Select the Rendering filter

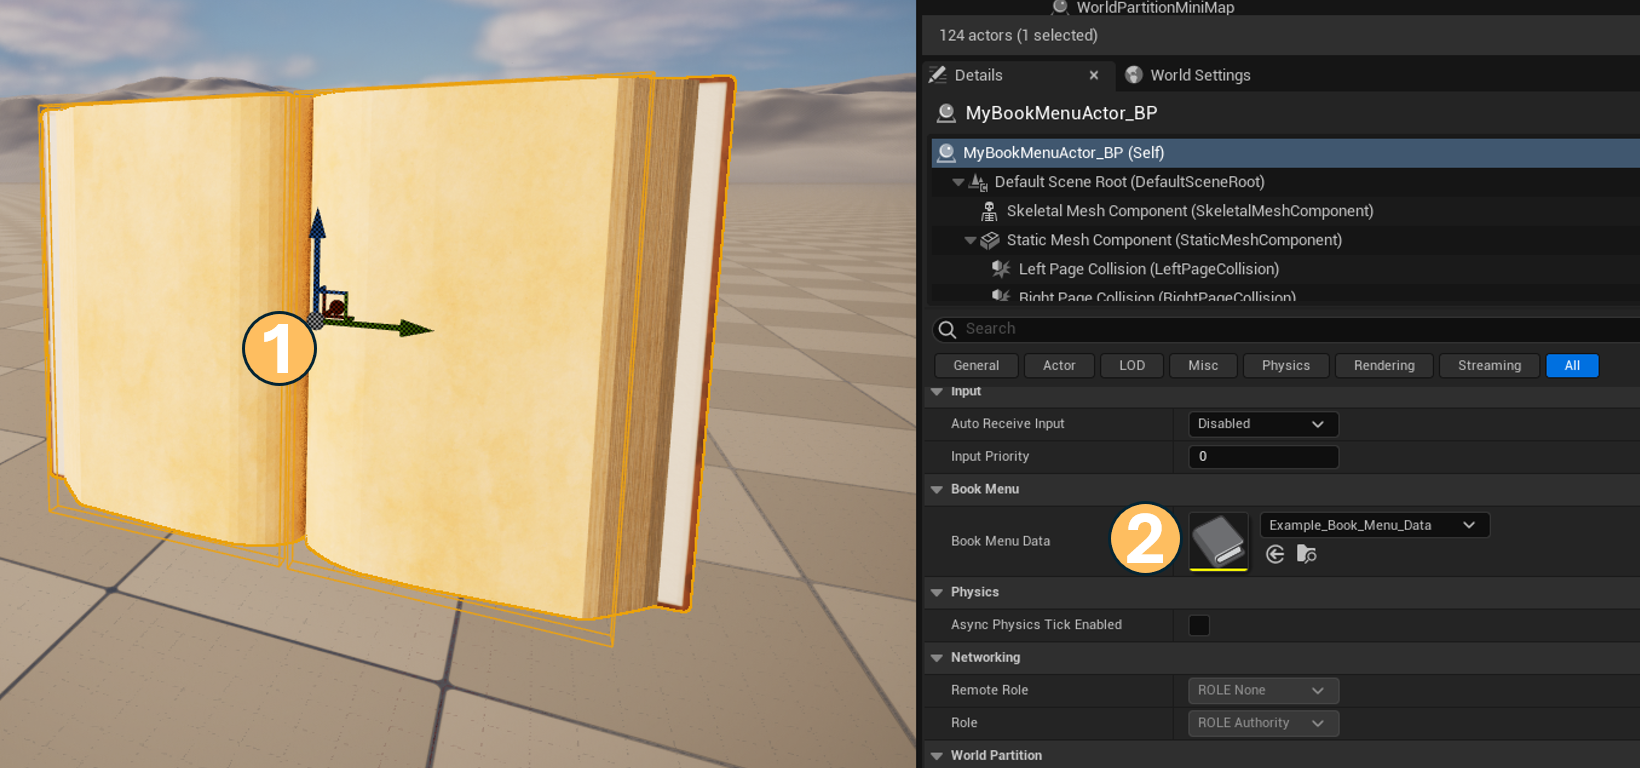coord(1384,366)
